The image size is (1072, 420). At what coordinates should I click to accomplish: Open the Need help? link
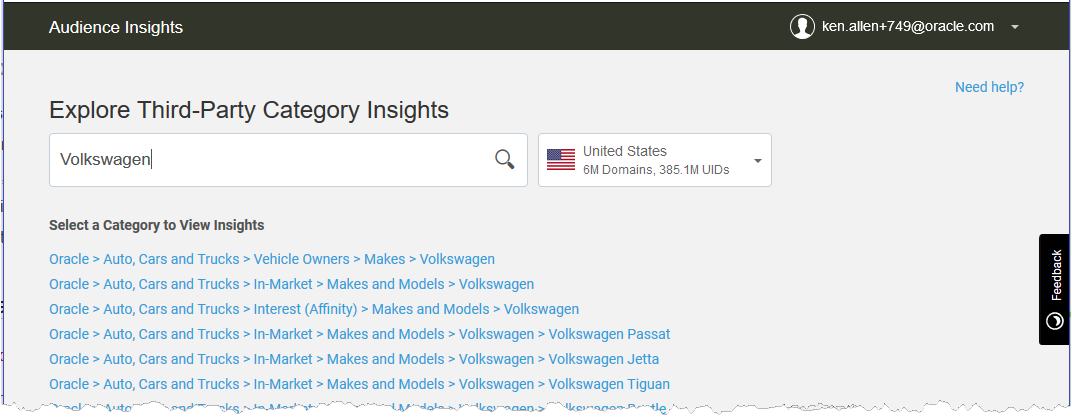989,88
